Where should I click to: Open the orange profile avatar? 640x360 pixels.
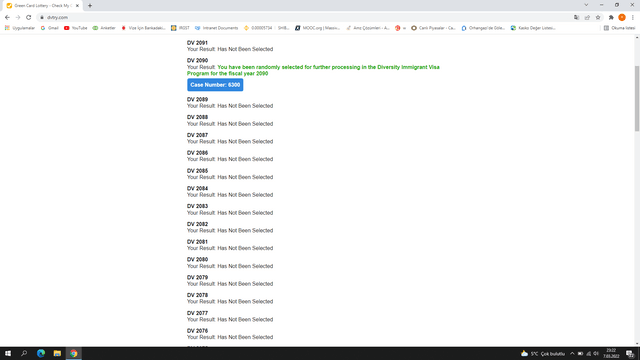tap(622, 18)
